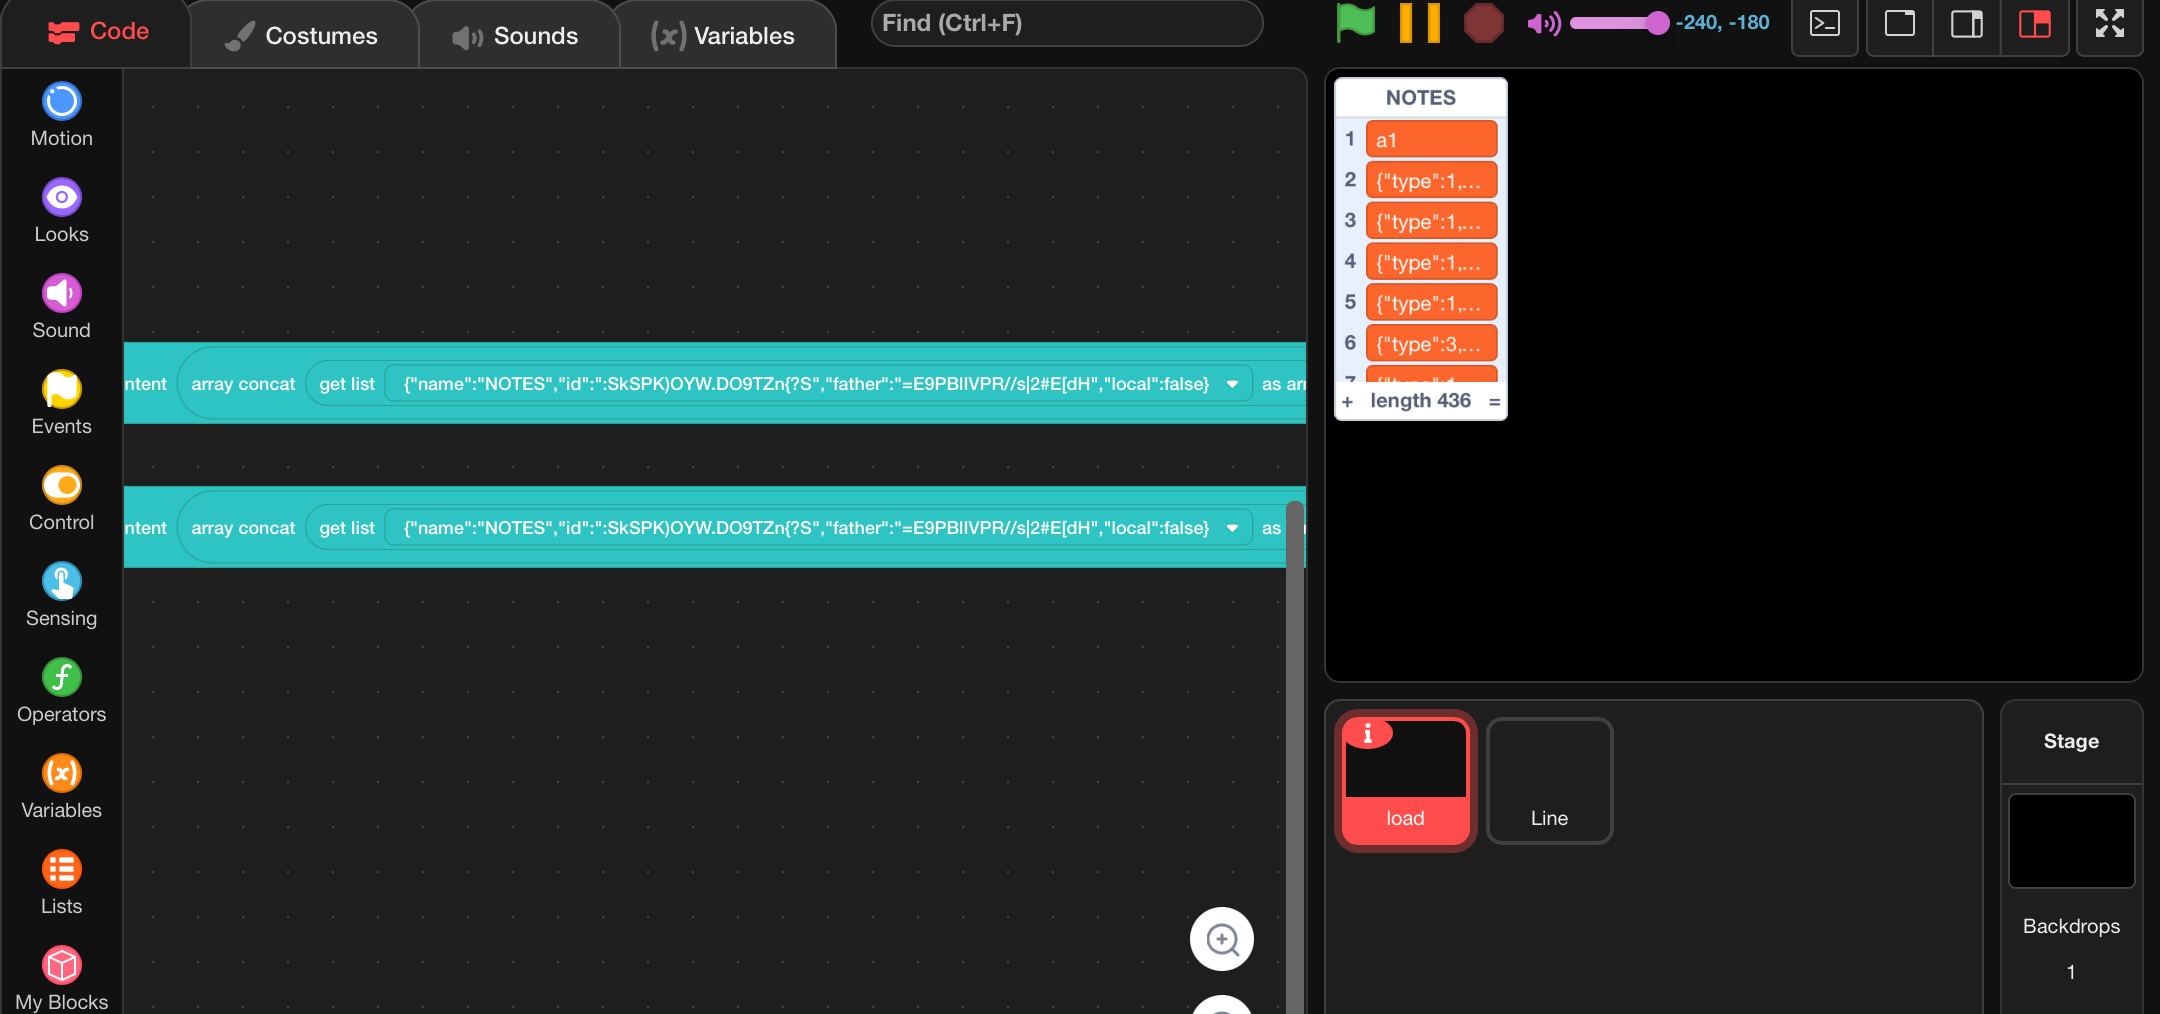Zoom in on the code workspace
This screenshot has height=1014, width=2160.
[1221, 939]
